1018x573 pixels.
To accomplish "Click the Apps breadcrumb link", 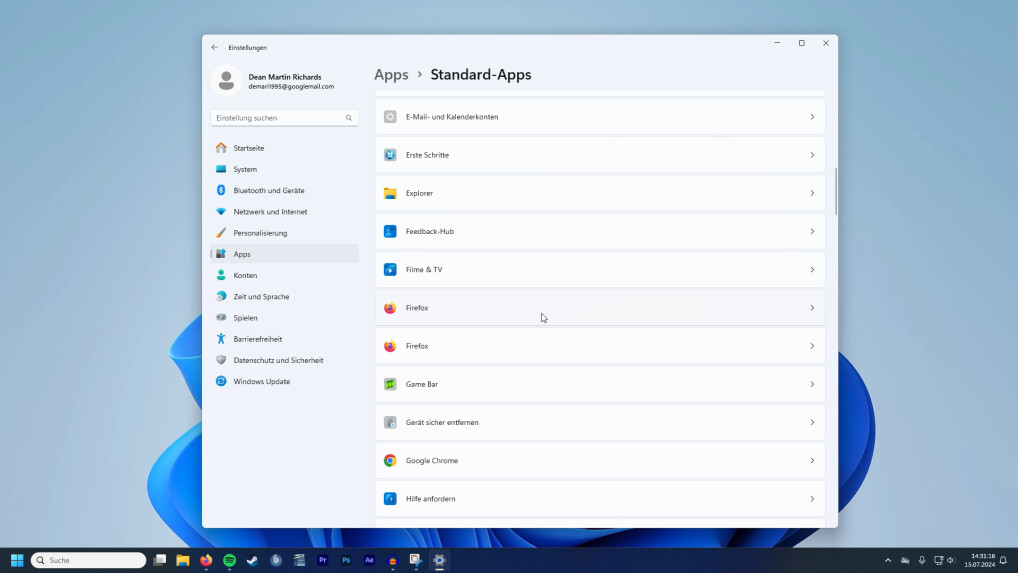I will [x=391, y=75].
